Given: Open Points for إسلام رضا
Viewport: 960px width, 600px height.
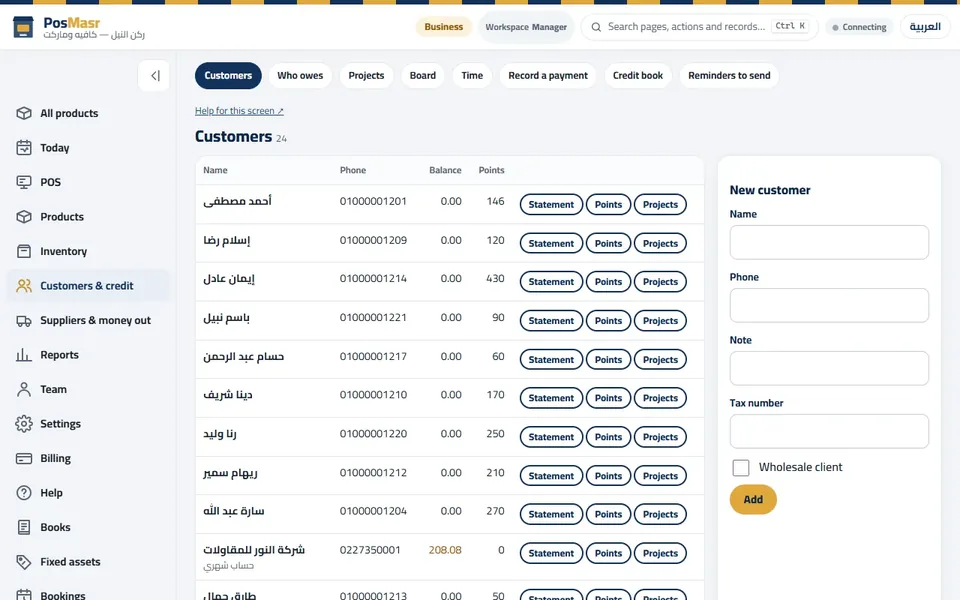Looking at the screenshot, I should 608,244.
